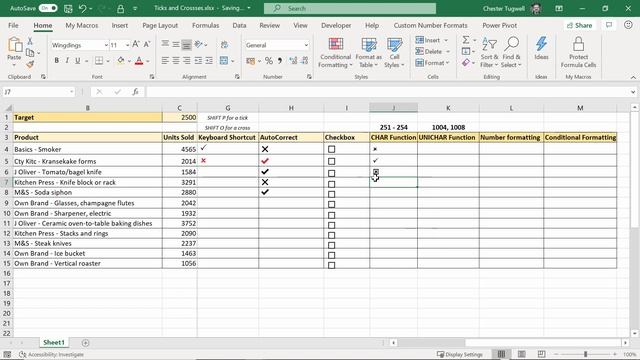Click the Format Painter brush icon
This screenshot has width=640, height=360.
30,64
